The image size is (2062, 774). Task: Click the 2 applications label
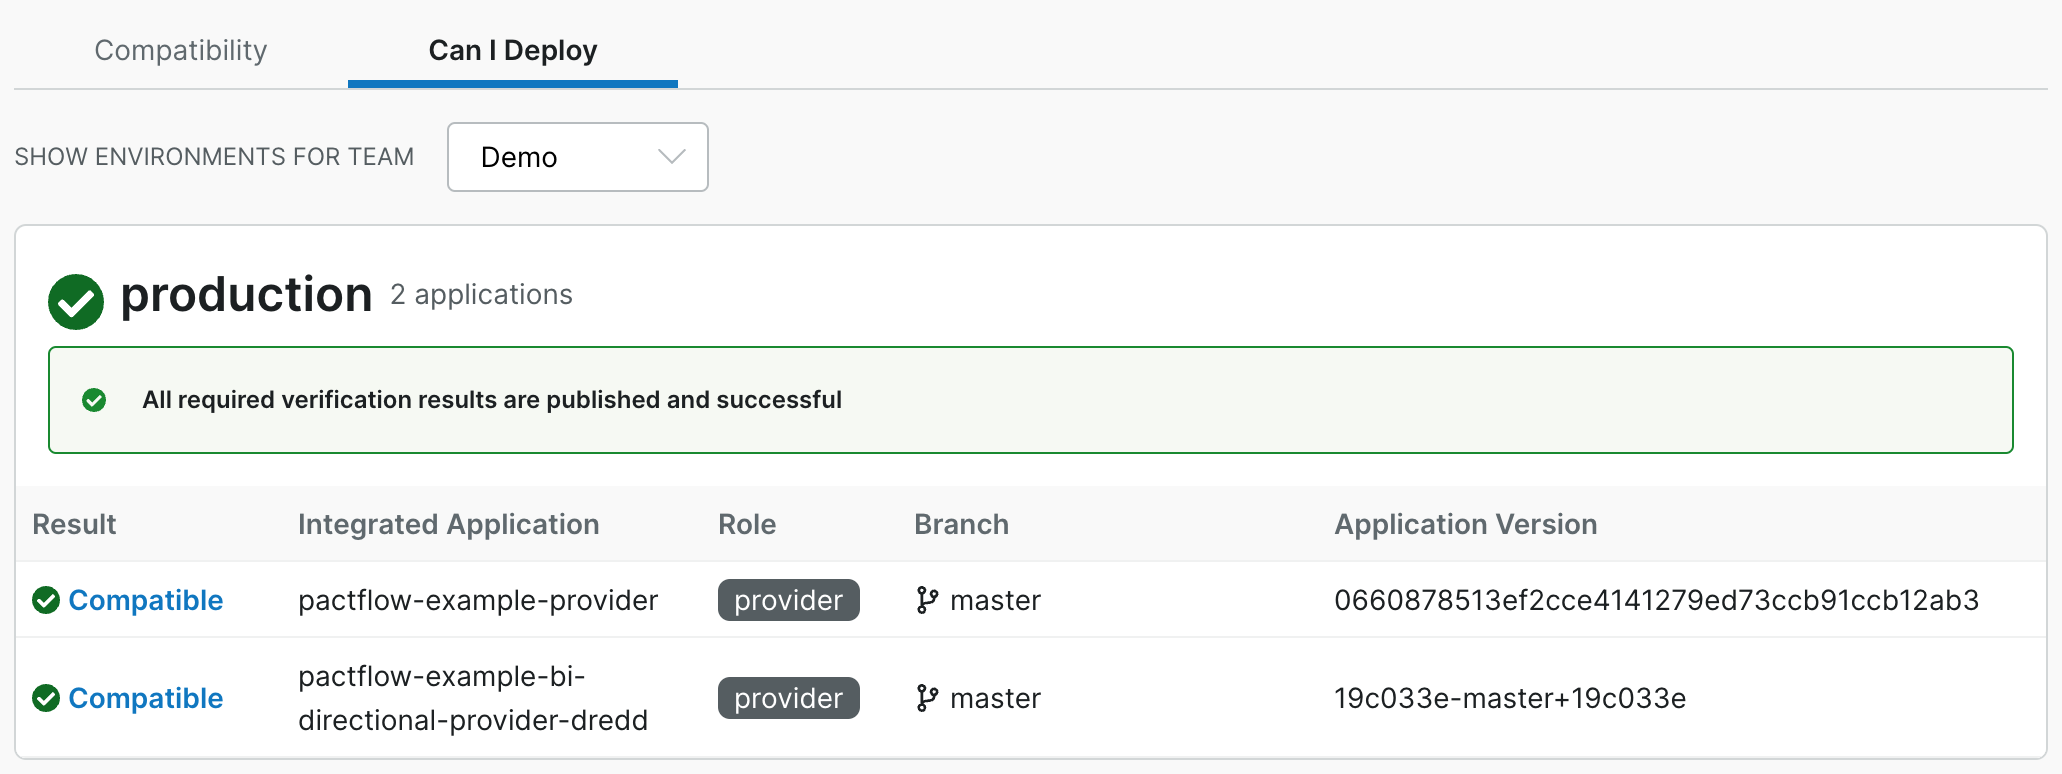[x=481, y=295]
